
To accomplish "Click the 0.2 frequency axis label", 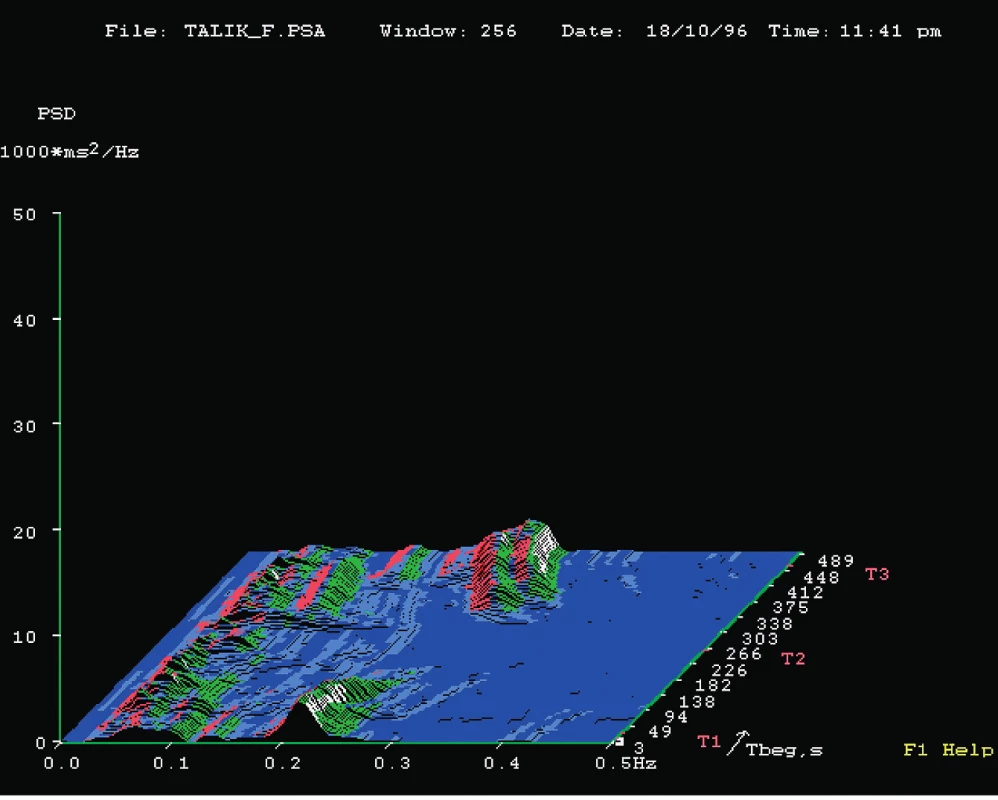I will [x=282, y=763].
